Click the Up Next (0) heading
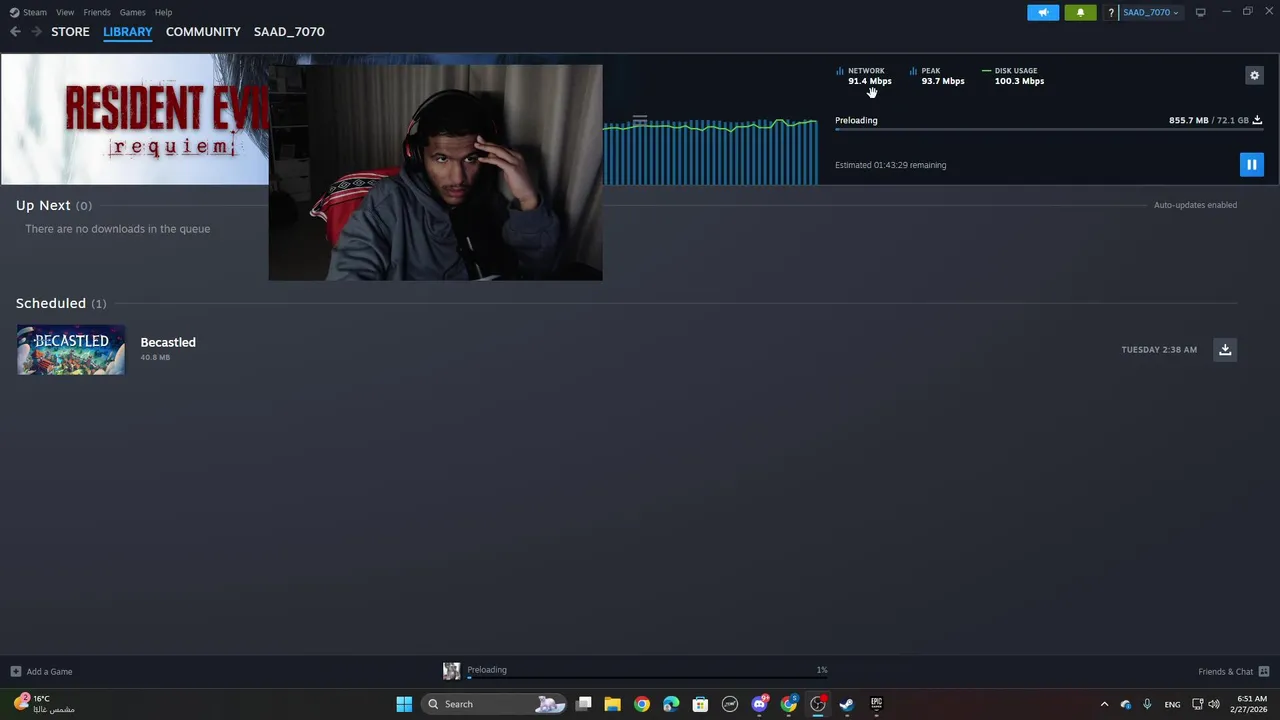Image resolution: width=1280 pixels, height=720 pixels. point(54,205)
